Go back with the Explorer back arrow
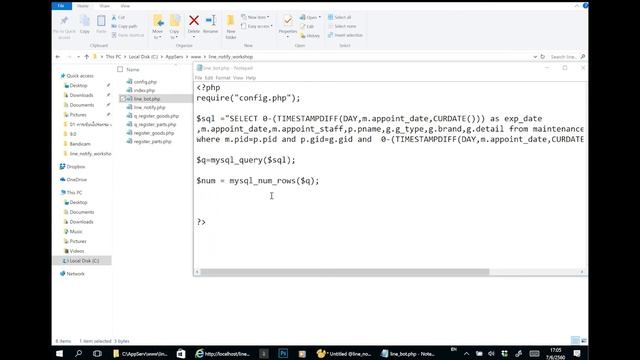 58,57
